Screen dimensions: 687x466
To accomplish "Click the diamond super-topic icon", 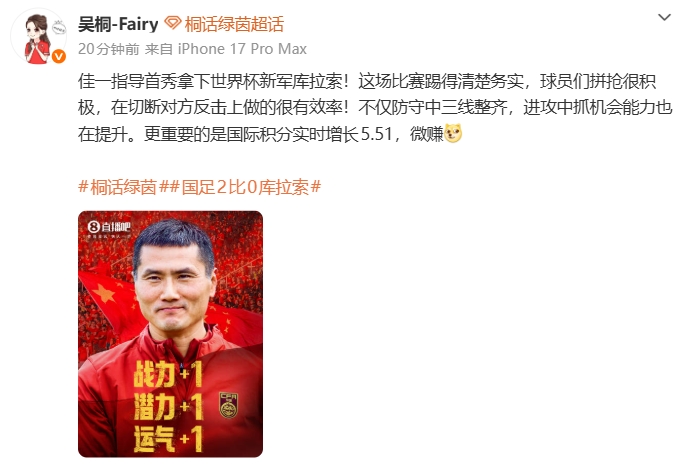I will click(173, 23).
